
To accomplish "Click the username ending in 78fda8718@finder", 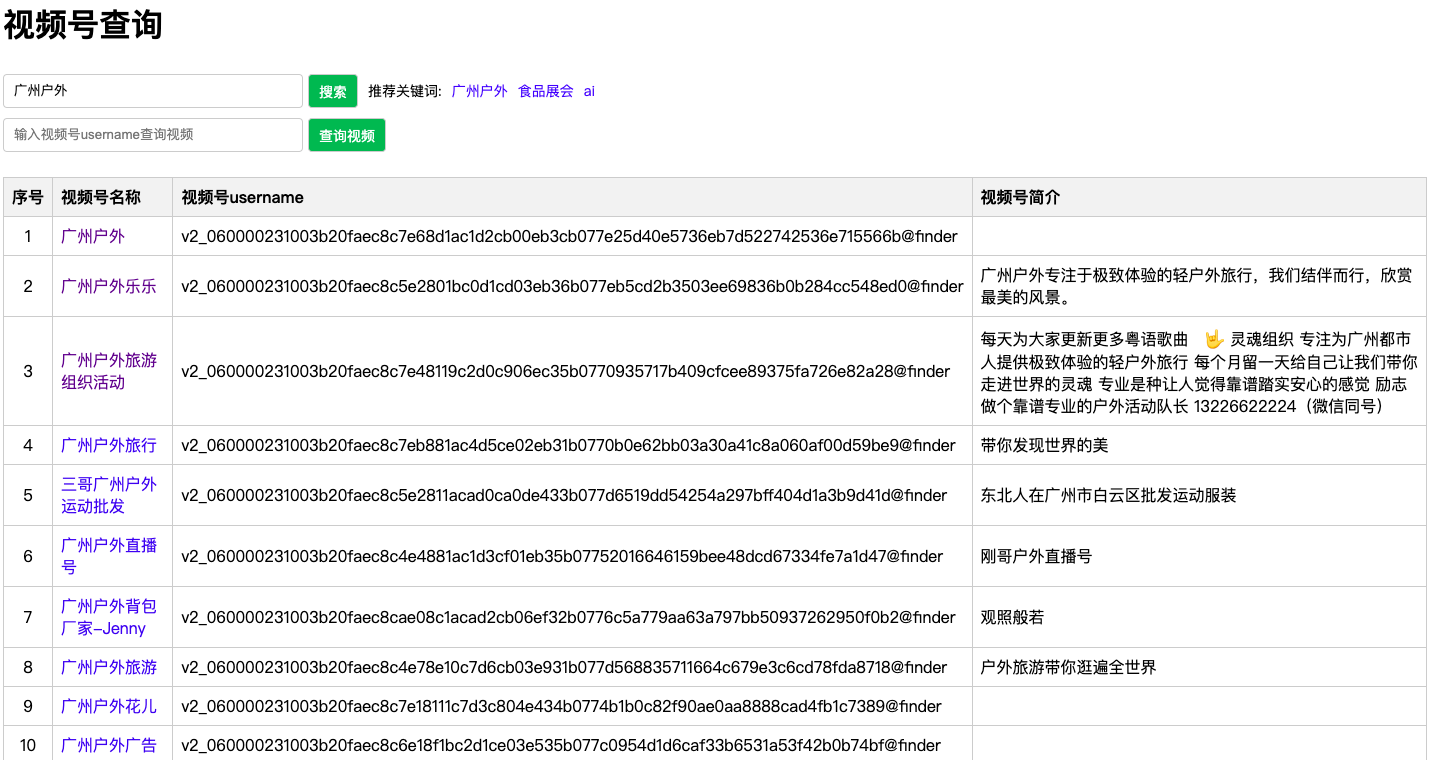I will [x=564, y=667].
